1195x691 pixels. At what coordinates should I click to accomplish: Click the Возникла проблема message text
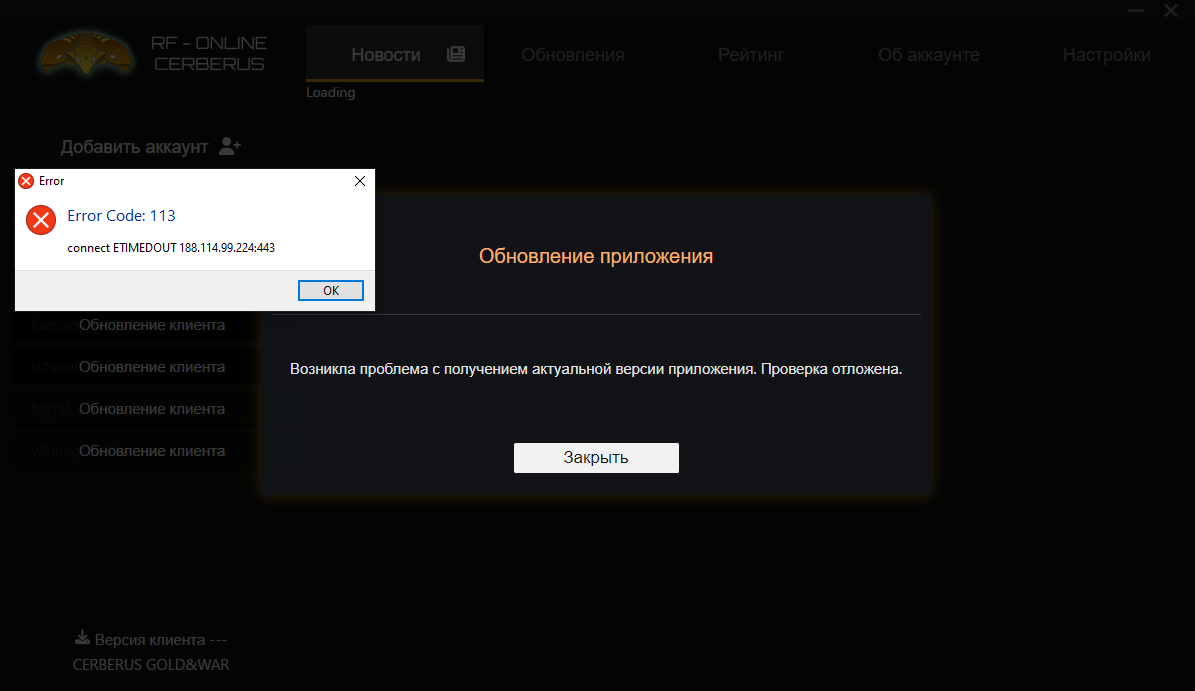(x=596, y=369)
